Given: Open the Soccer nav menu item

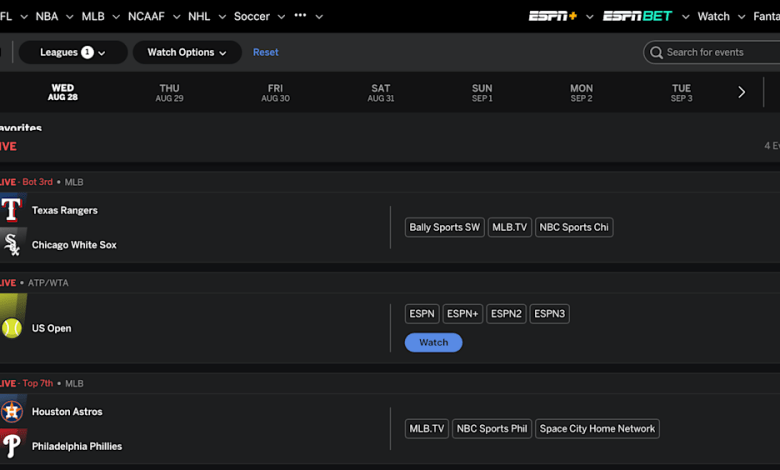Looking at the screenshot, I should click(252, 16).
